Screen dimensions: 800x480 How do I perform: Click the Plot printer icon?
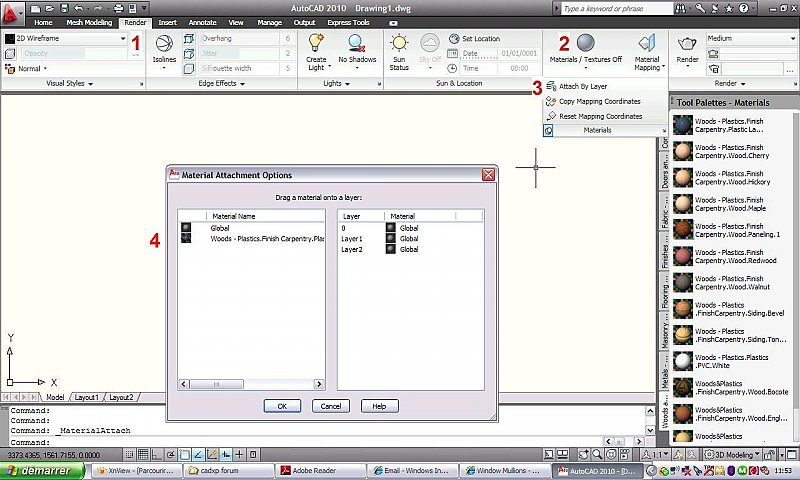point(118,8)
